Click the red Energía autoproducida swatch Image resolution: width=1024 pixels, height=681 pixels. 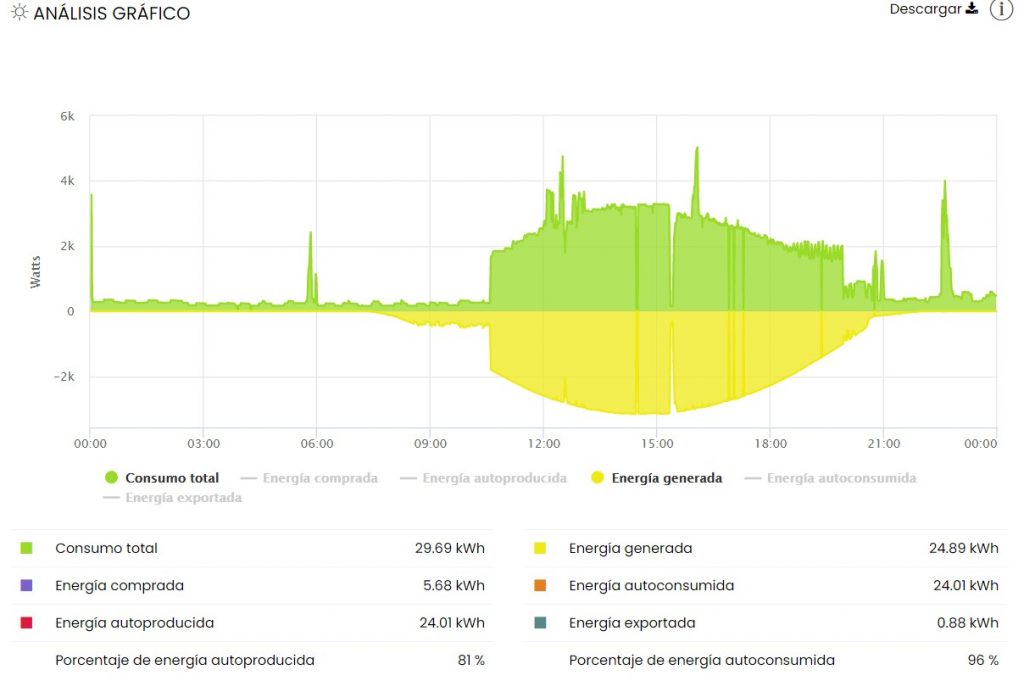tap(27, 623)
